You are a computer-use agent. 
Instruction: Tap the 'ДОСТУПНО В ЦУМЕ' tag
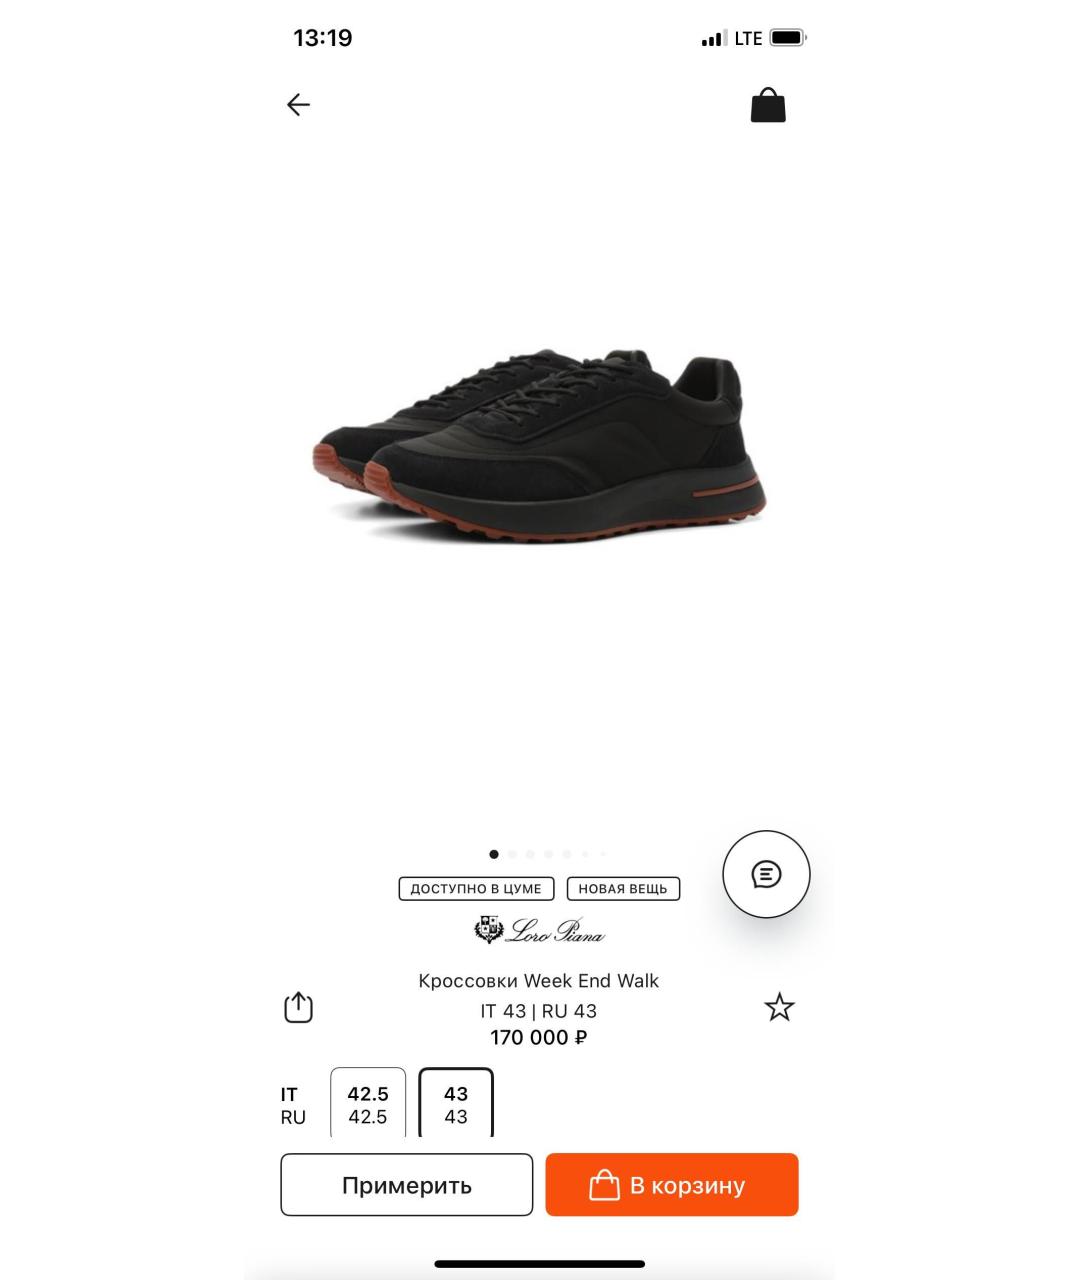tap(476, 889)
